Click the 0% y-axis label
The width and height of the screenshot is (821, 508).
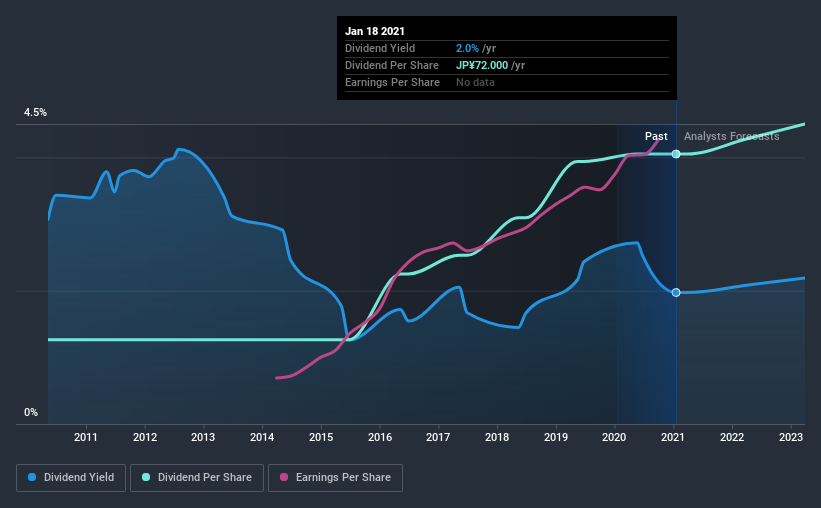point(31,413)
